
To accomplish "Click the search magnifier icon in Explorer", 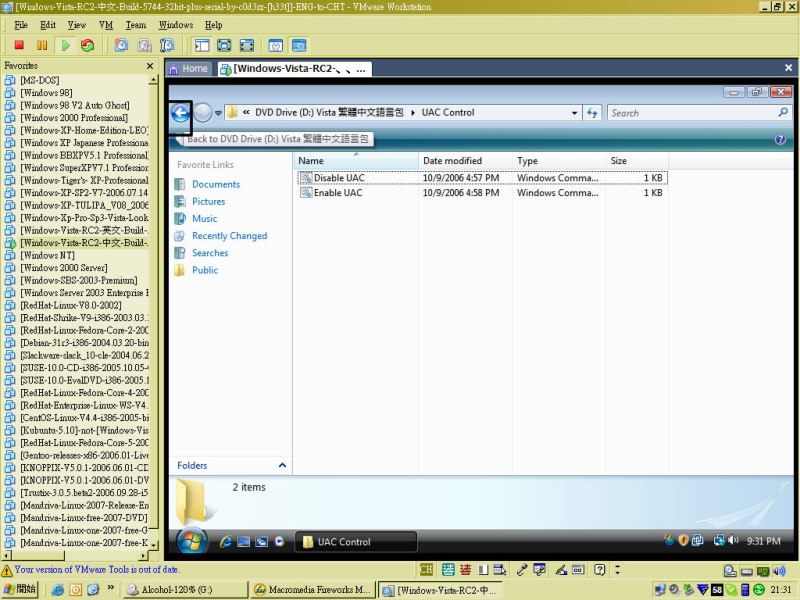I will click(783, 112).
